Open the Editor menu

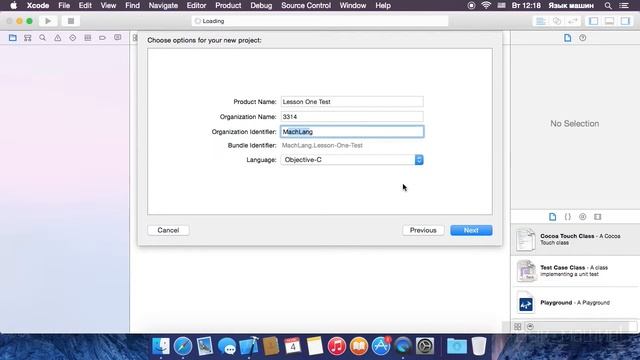pyautogui.click(x=196, y=6)
